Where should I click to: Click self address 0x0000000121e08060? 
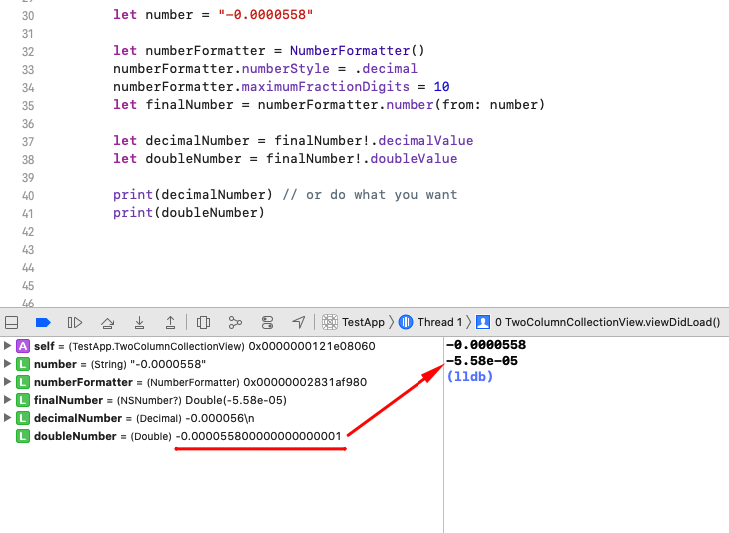(312, 346)
